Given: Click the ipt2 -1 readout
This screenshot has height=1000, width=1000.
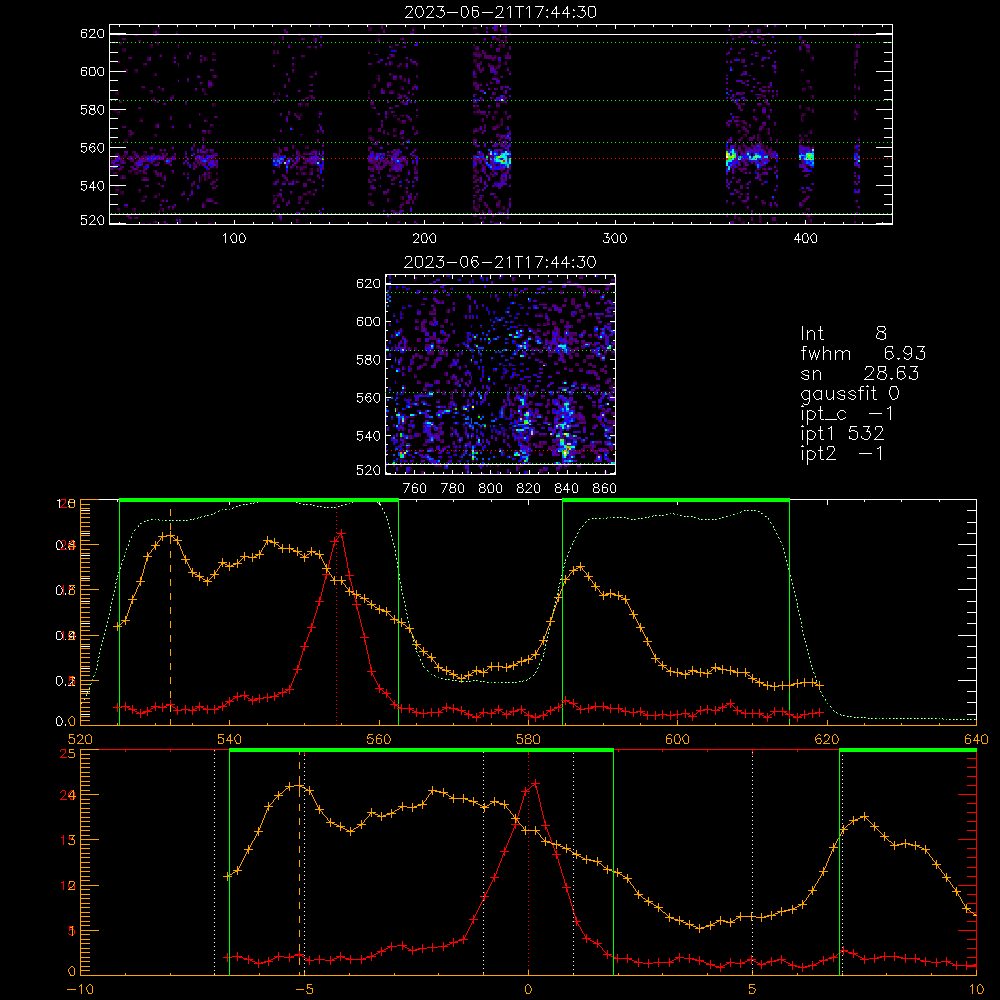Looking at the screenshot, I should [x=842, y=453].
